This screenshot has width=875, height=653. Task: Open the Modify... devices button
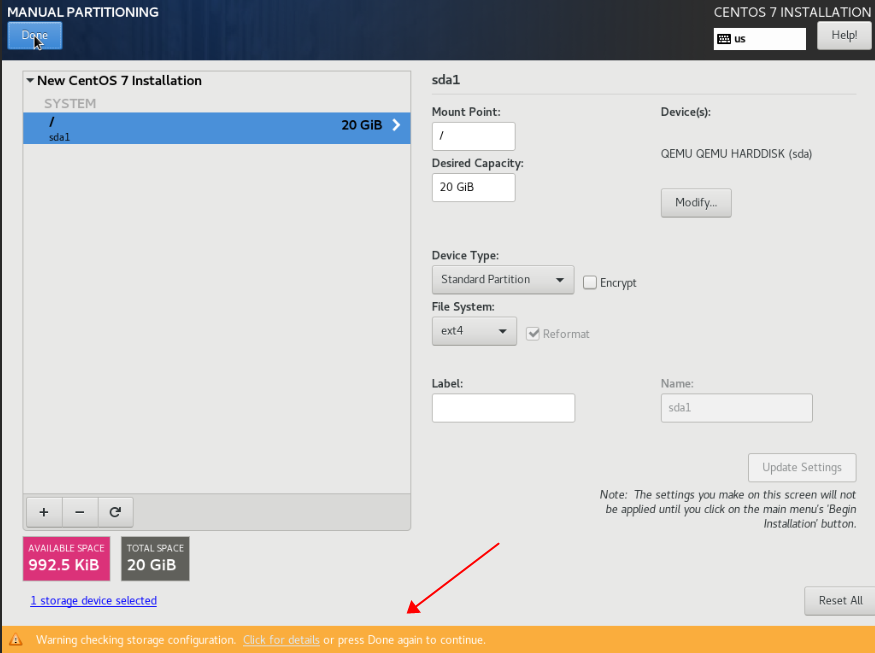(696, 203)
